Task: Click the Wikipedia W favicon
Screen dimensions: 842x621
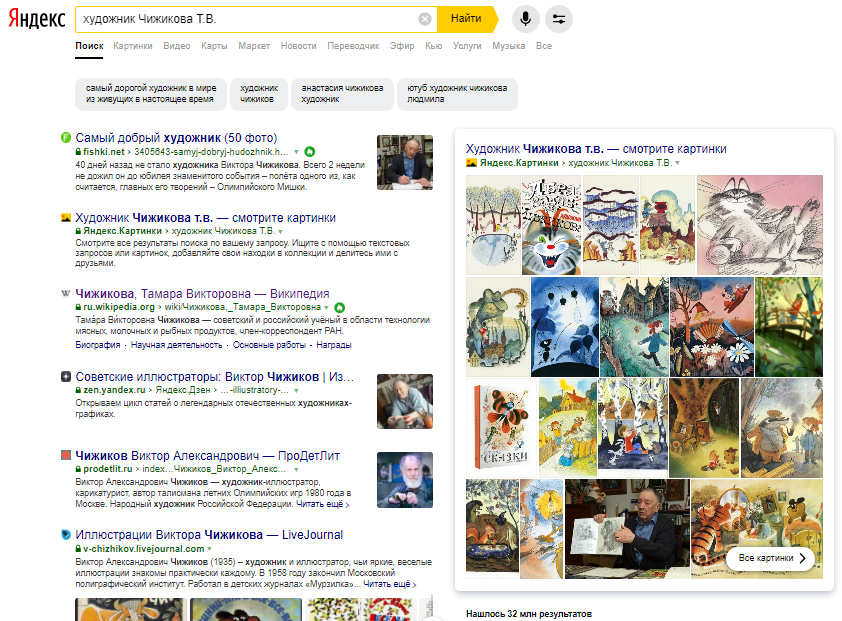Action: [66, 293]
